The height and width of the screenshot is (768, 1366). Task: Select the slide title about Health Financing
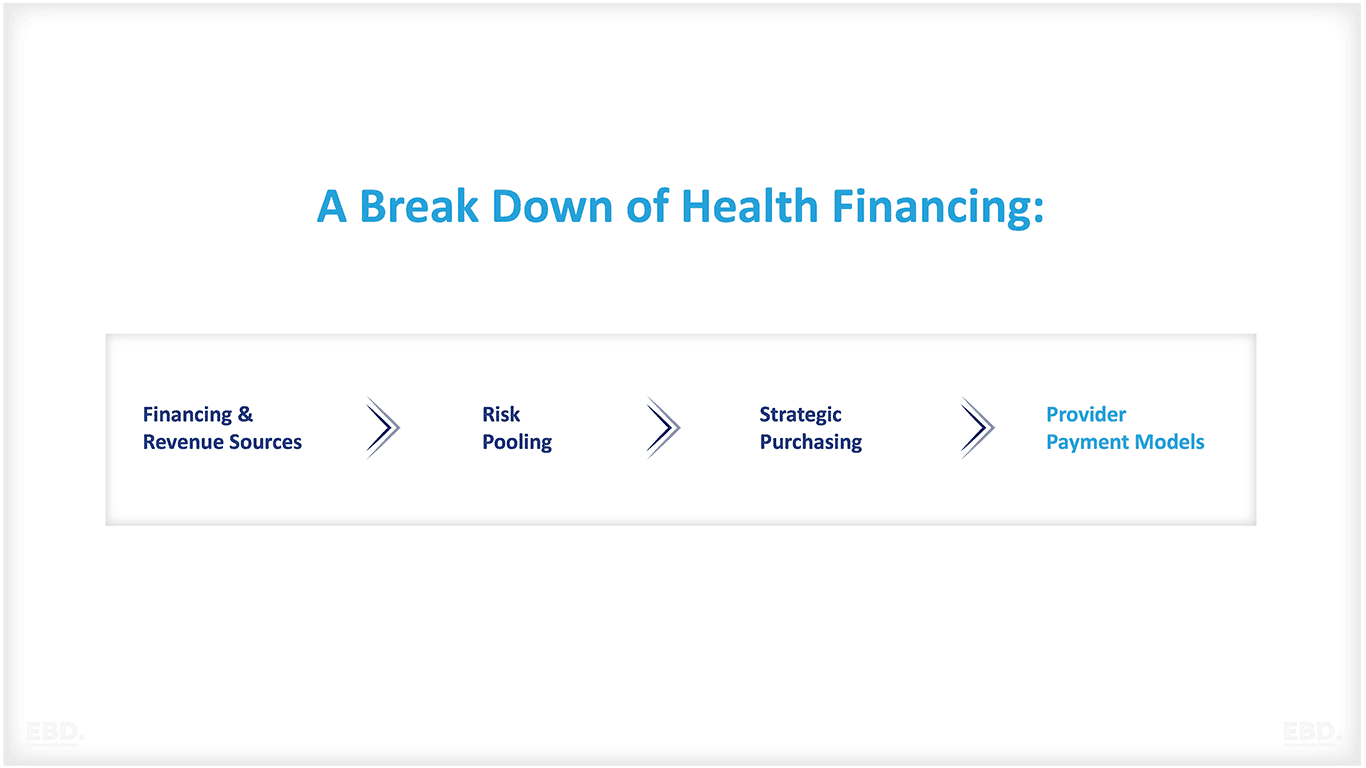click(x=680, y=207)
